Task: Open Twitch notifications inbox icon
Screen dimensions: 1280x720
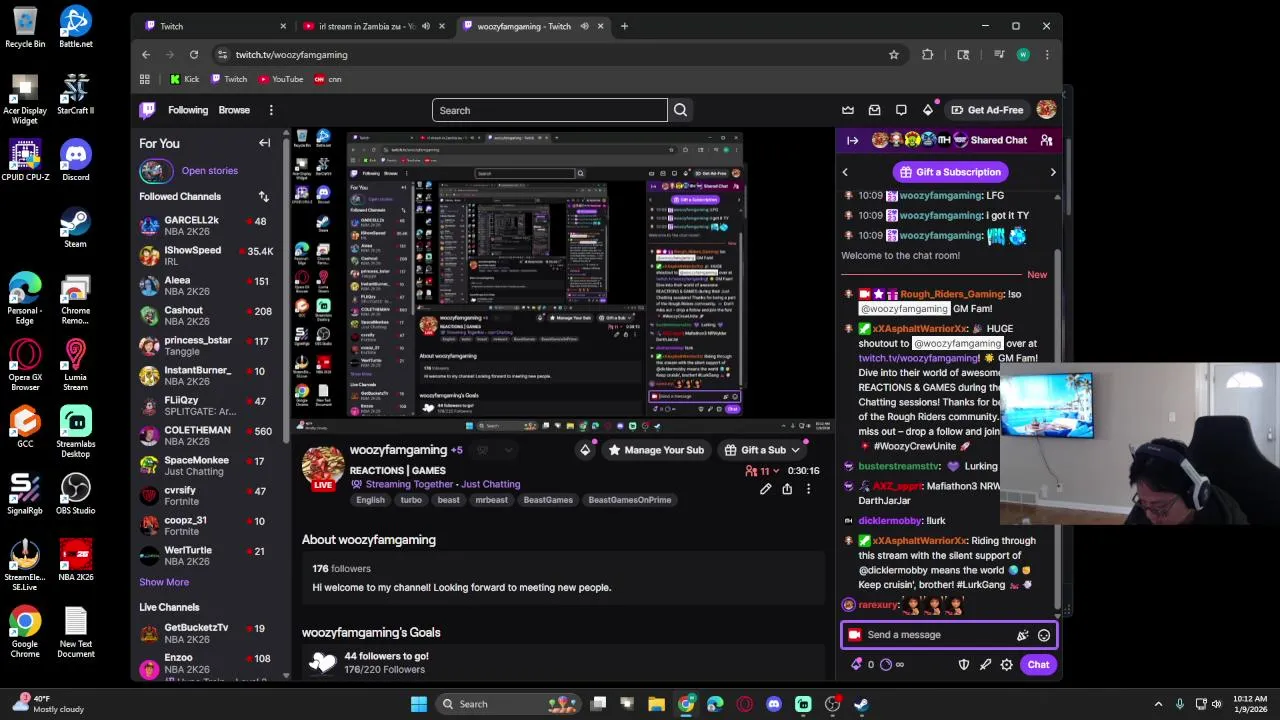Action: (875, 110)
